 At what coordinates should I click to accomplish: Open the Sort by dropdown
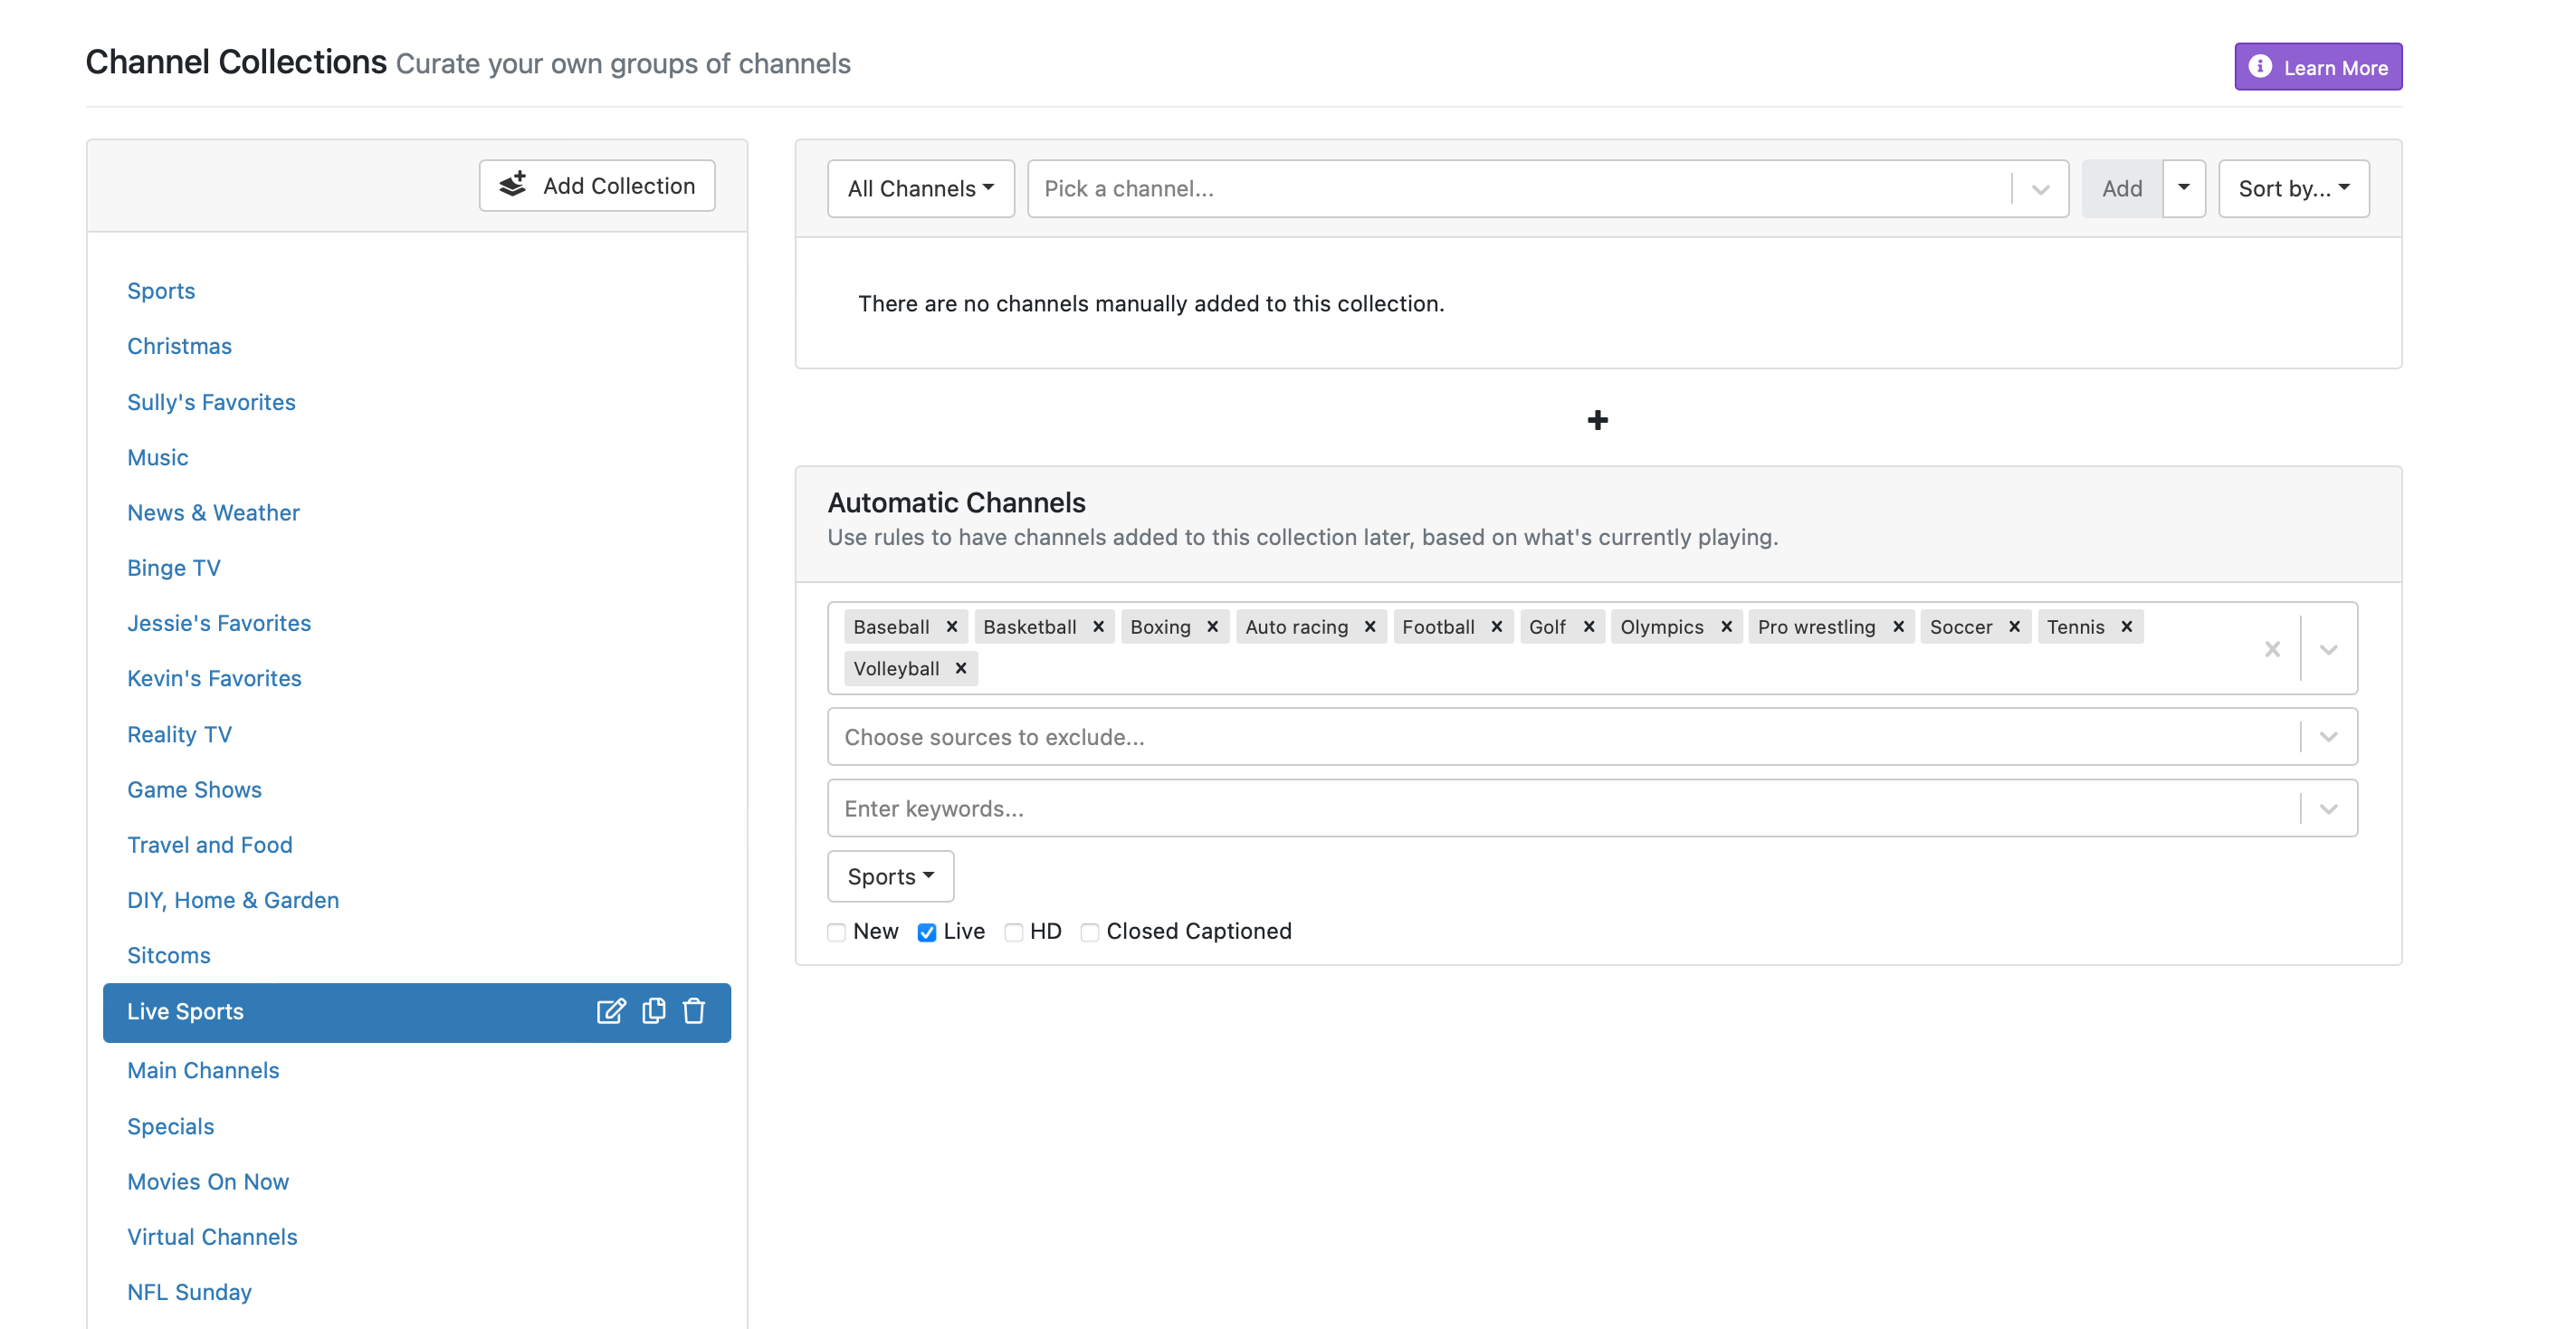pos(2292,188)
